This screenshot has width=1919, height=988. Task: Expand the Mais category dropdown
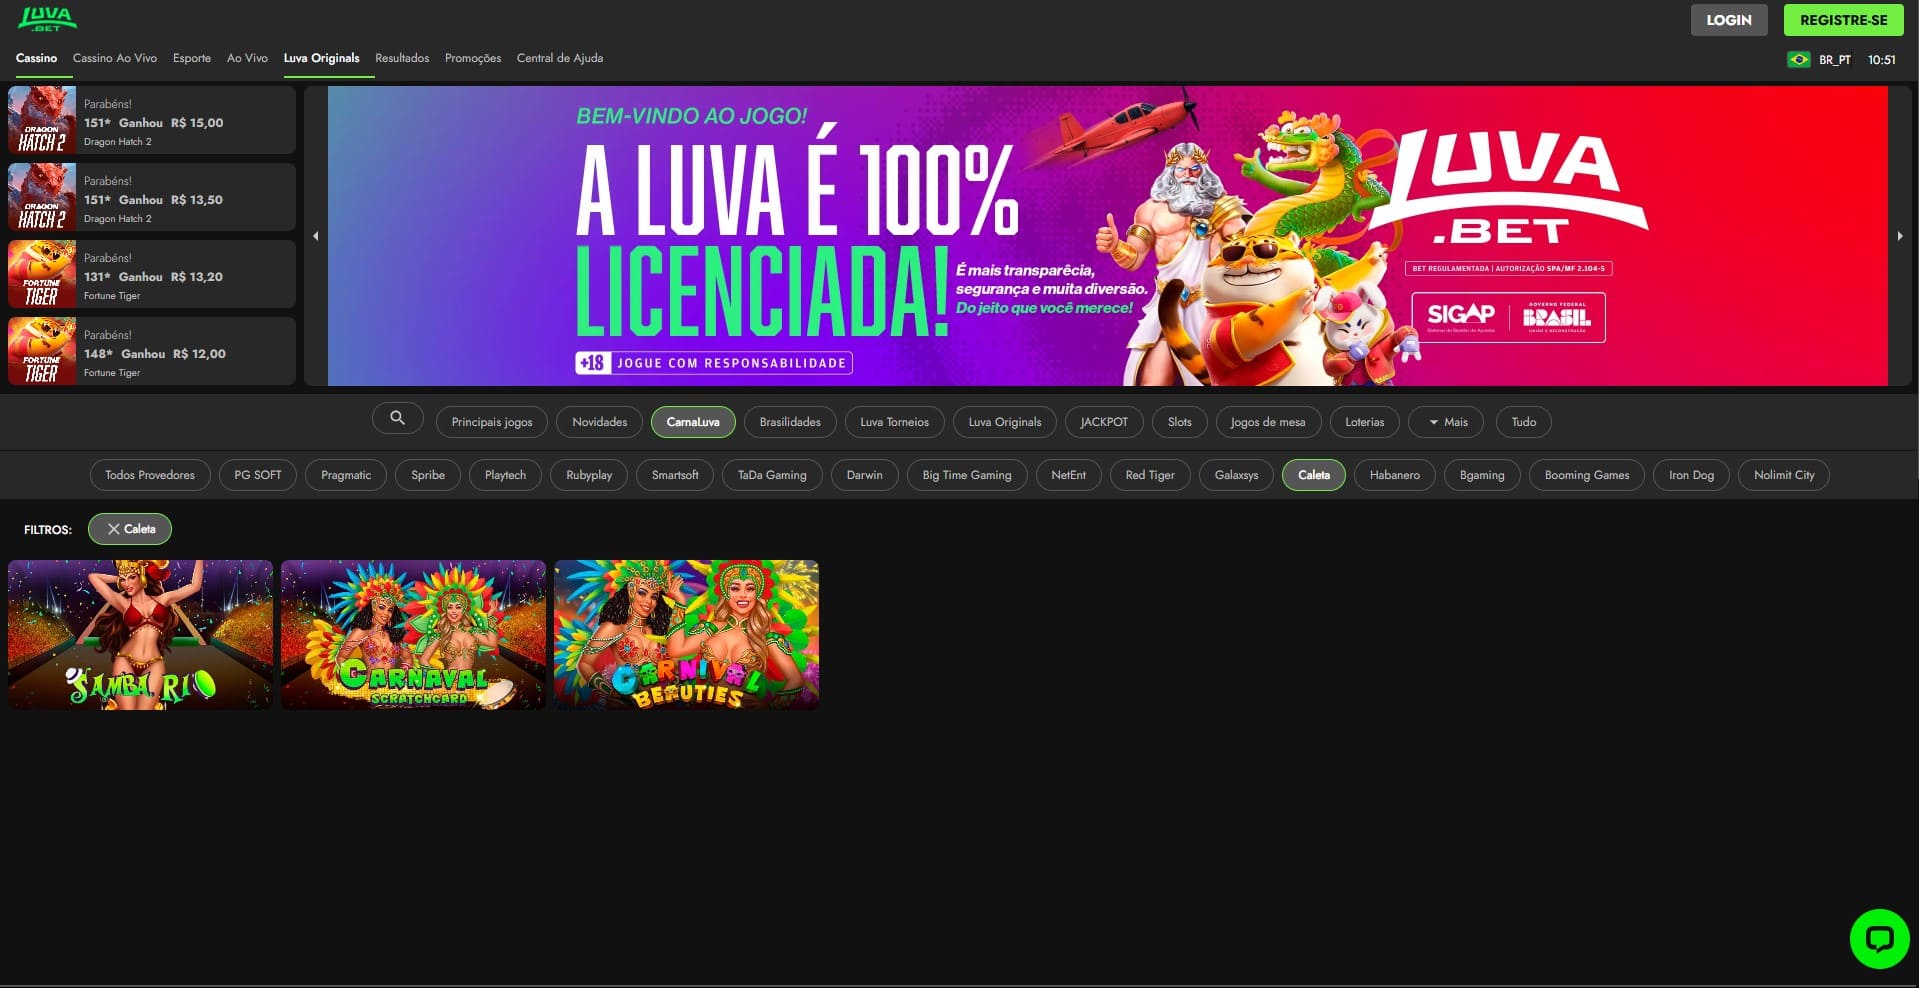tap(1446, 422)
